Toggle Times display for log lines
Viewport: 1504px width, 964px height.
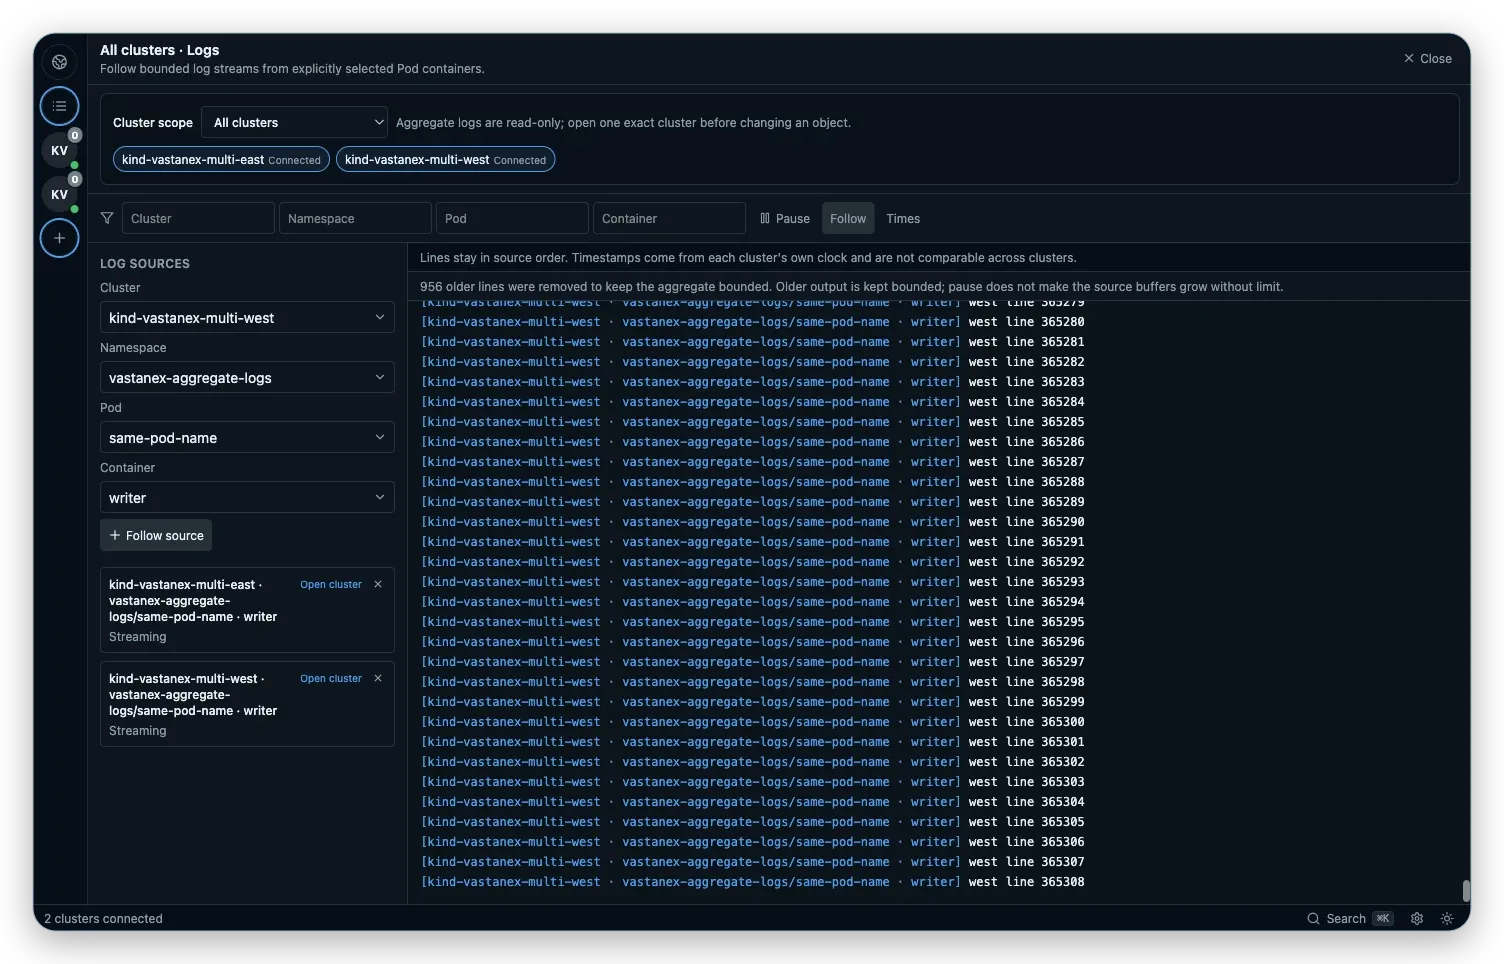[903, 218]
